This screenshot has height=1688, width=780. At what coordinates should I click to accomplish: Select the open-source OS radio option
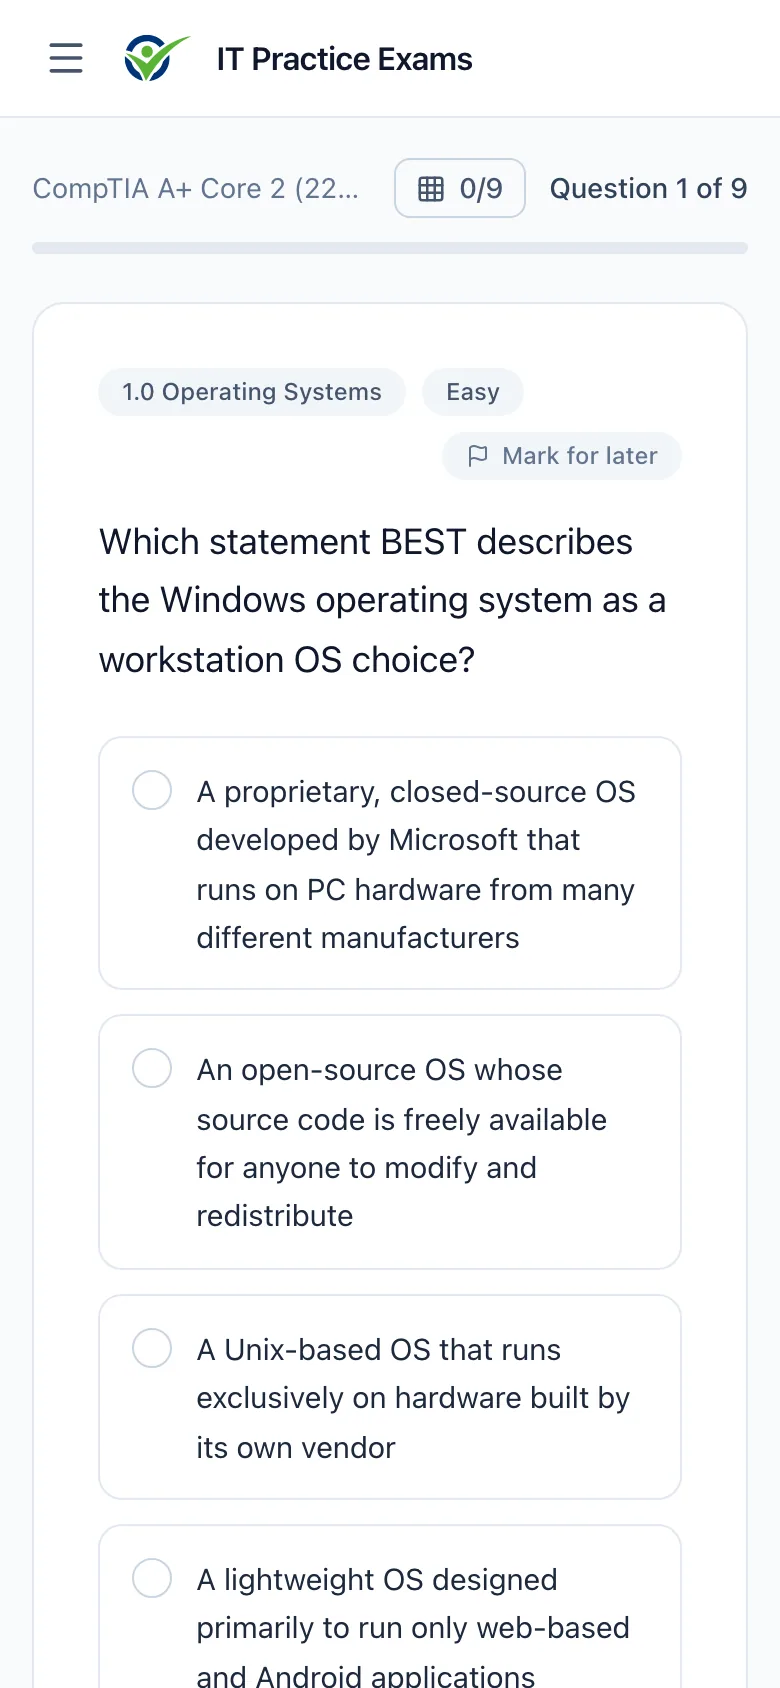152,1068
